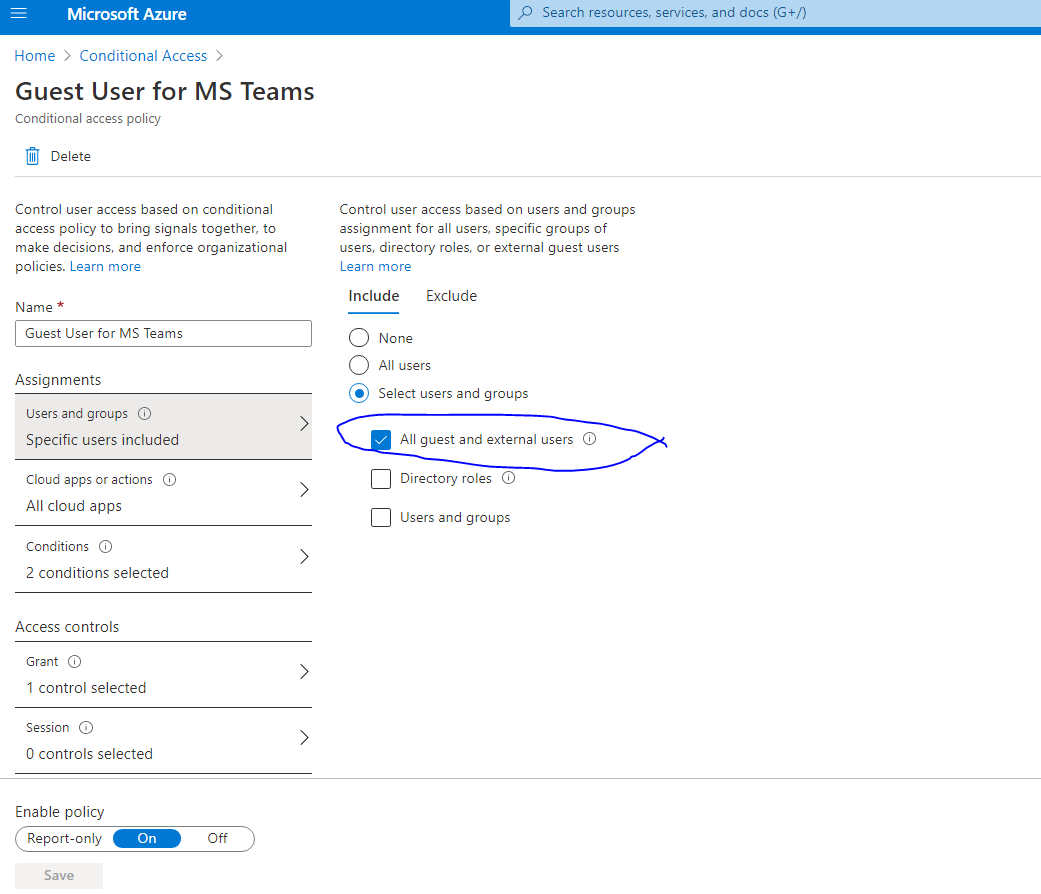Set Enable policy to Off
The image size is (1041, 894).
coord(217,838)
